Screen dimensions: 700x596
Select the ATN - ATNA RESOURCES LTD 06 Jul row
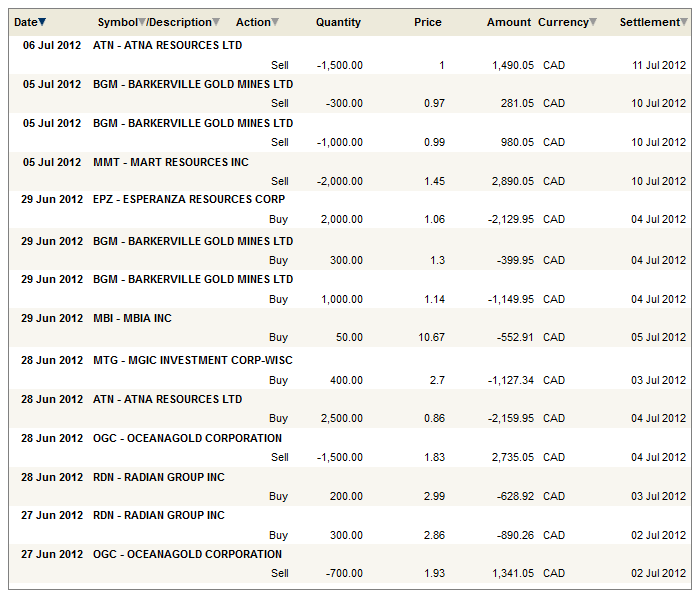click(167, 45)
